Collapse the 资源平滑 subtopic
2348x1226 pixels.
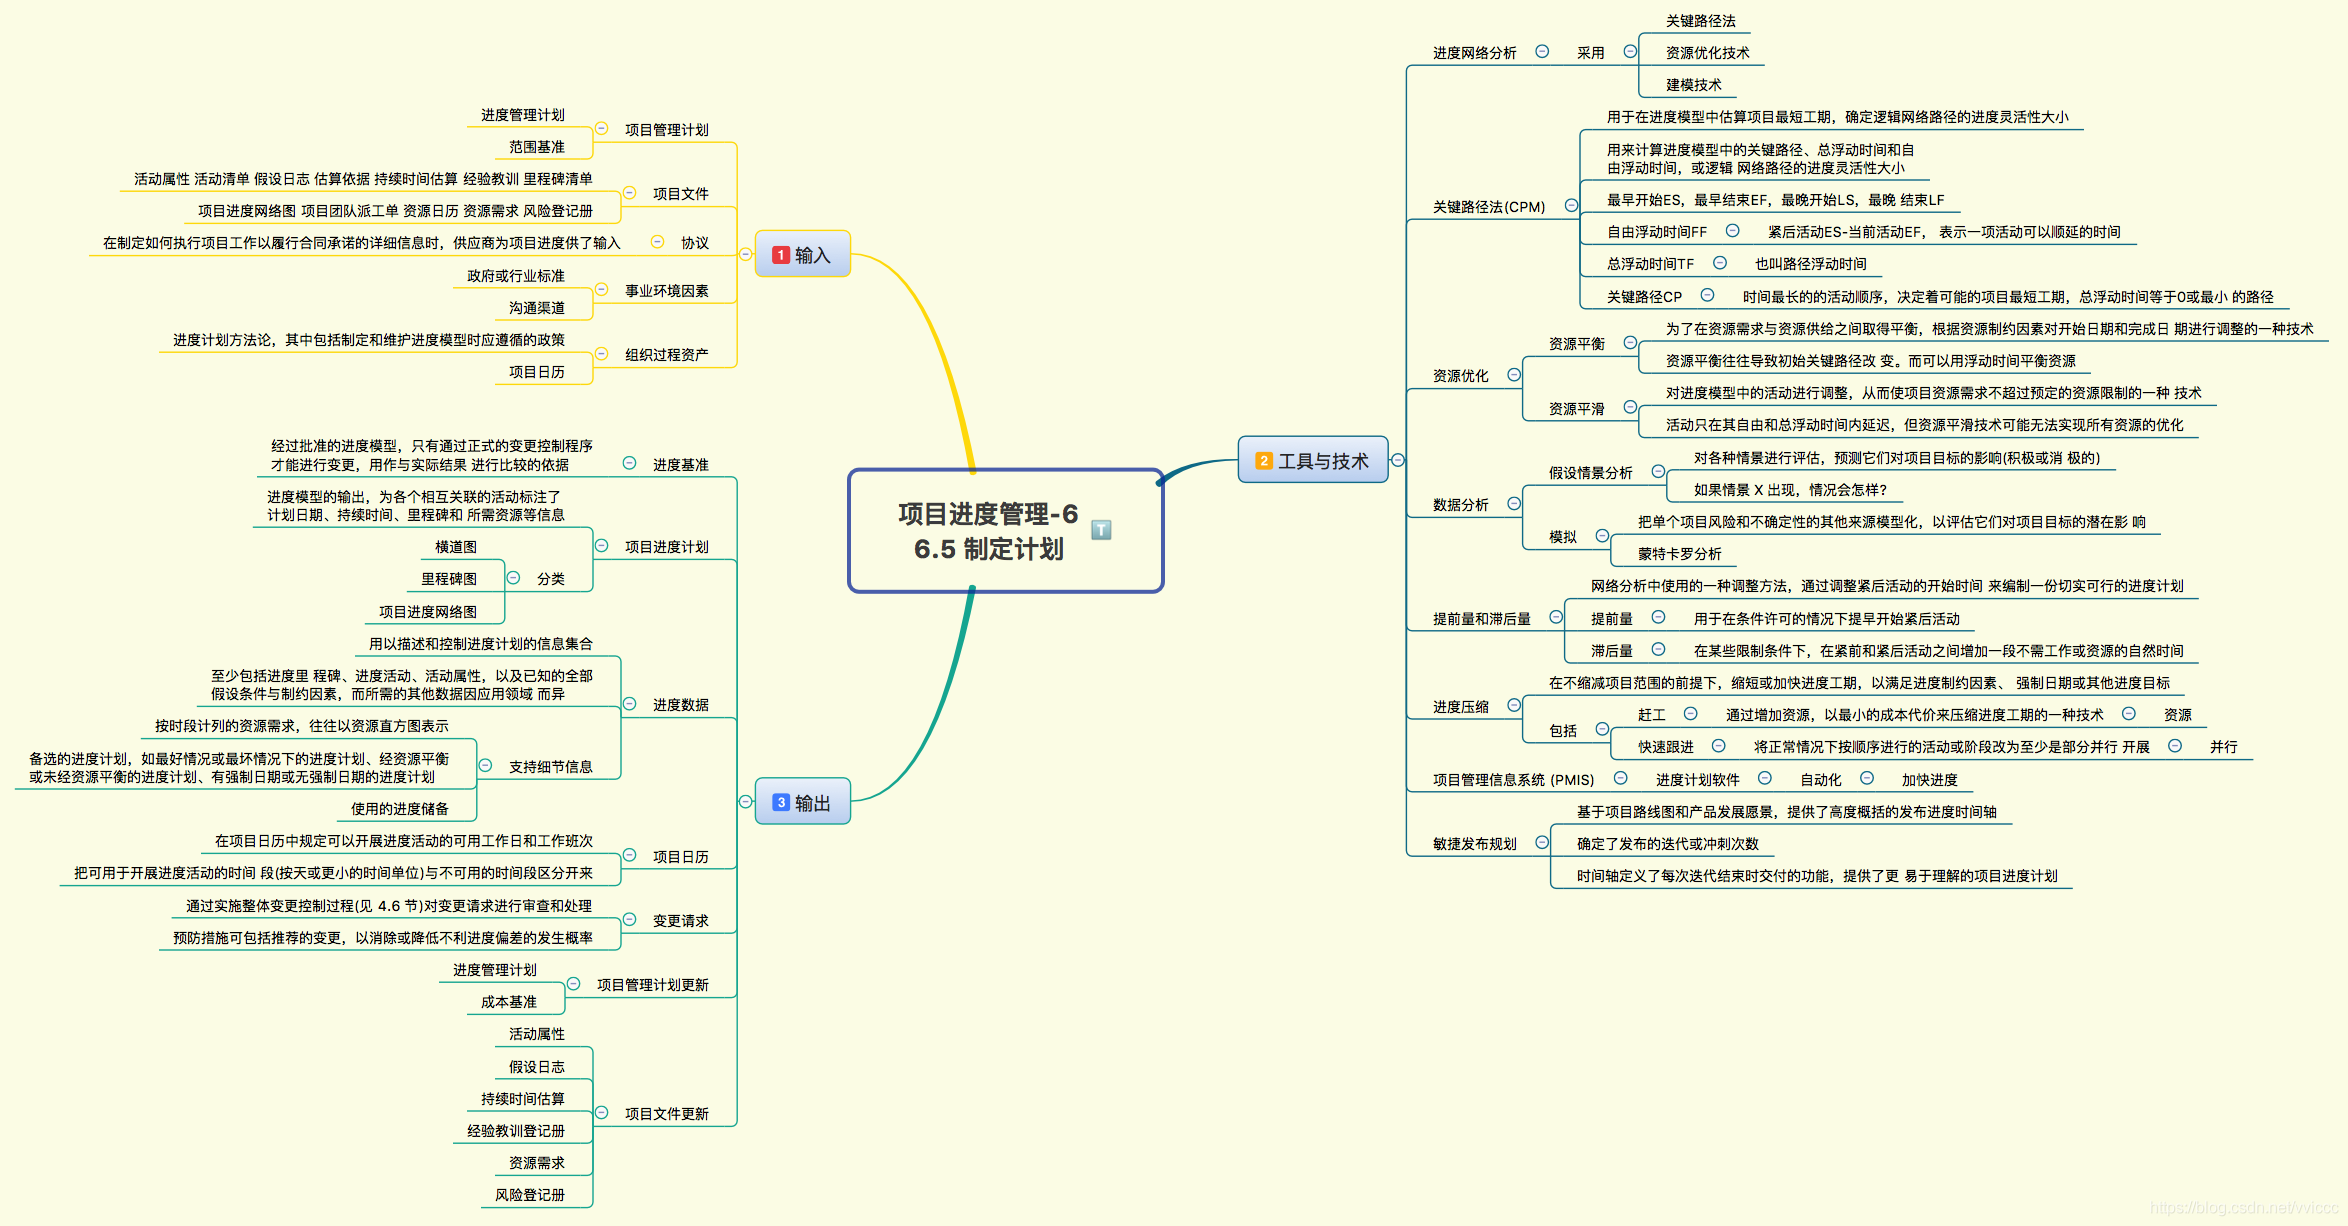(1630, 407)
